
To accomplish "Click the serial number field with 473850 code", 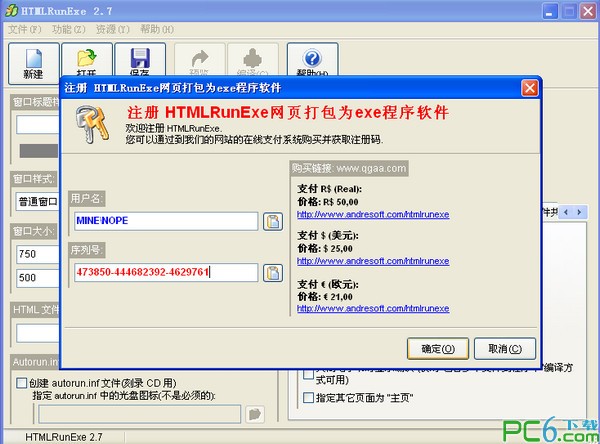I will pyautogui.click(x=166, y=273).
